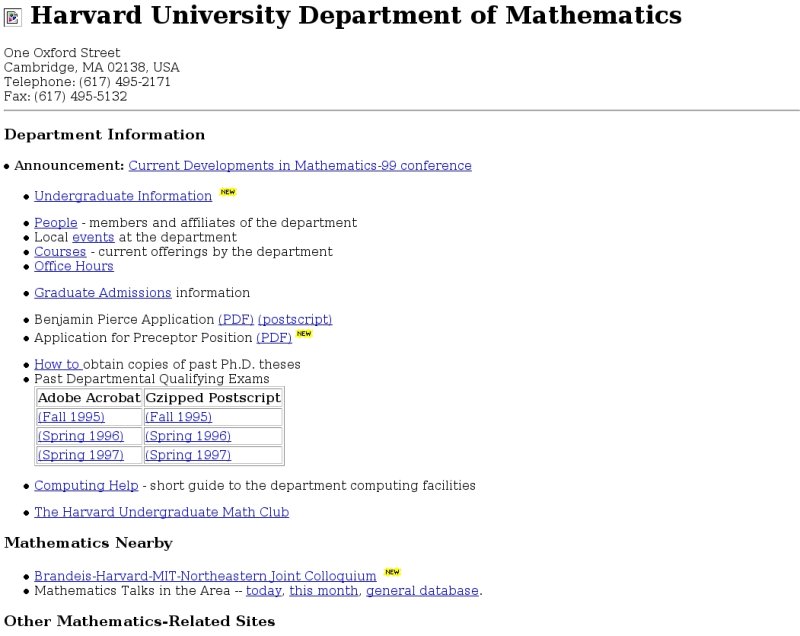This screenshot has height=636, width=800.
Task: Open the Graduate Admissions link
Action: (x=103, y=293)
